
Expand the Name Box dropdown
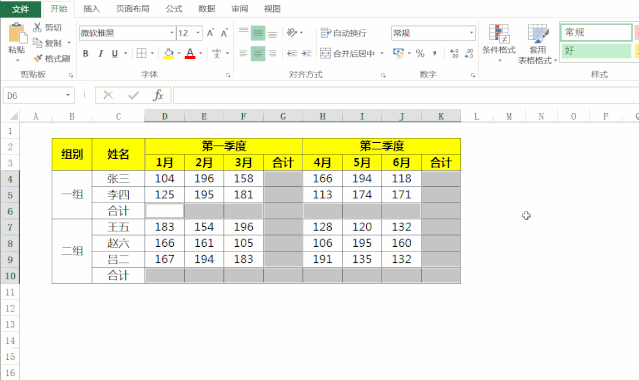click(68, 95)
